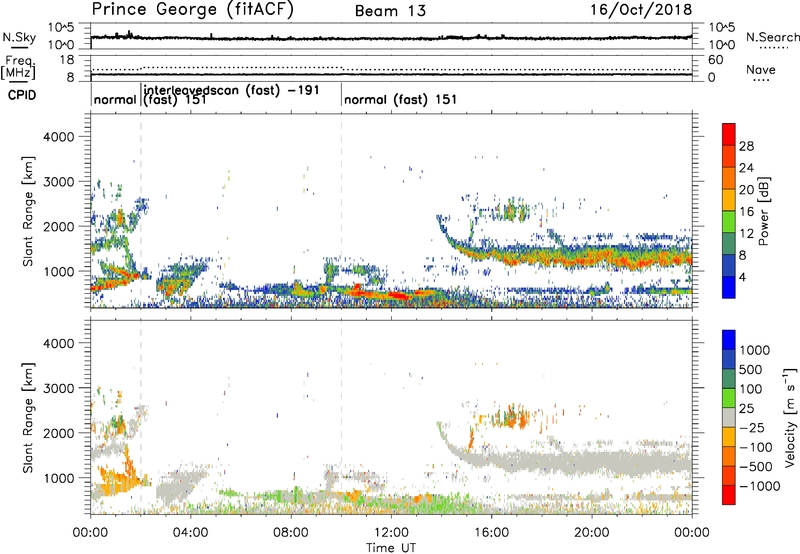Click the "Time UT" axis title
This screenshot has width=800, height=554.
coord(391,547)
